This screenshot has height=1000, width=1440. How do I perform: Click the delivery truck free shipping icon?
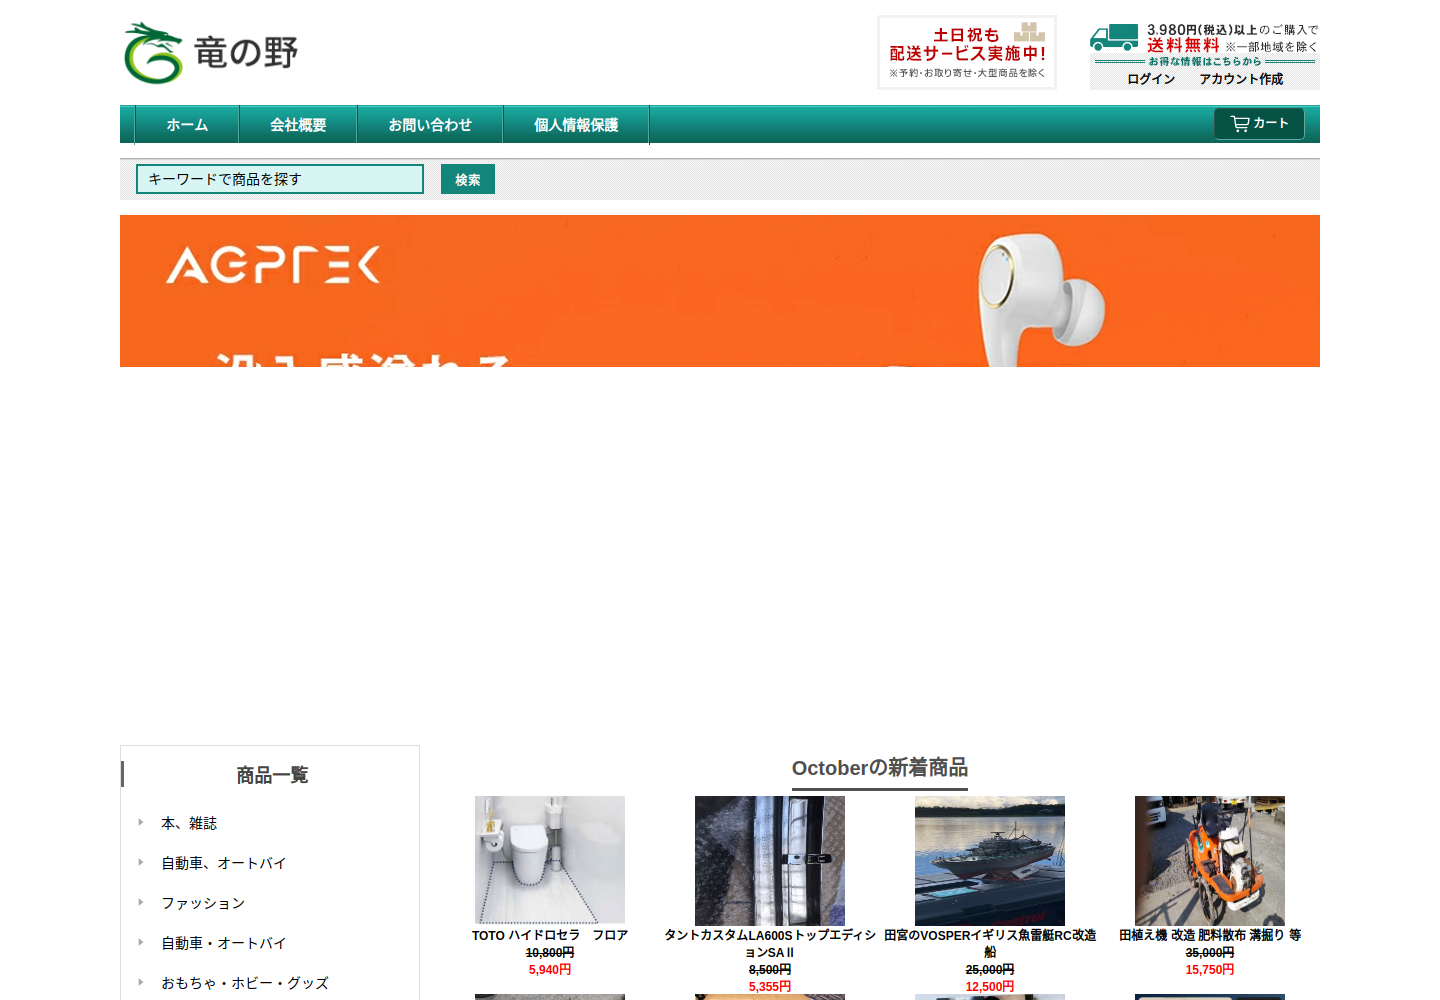tap(1114, 37)
